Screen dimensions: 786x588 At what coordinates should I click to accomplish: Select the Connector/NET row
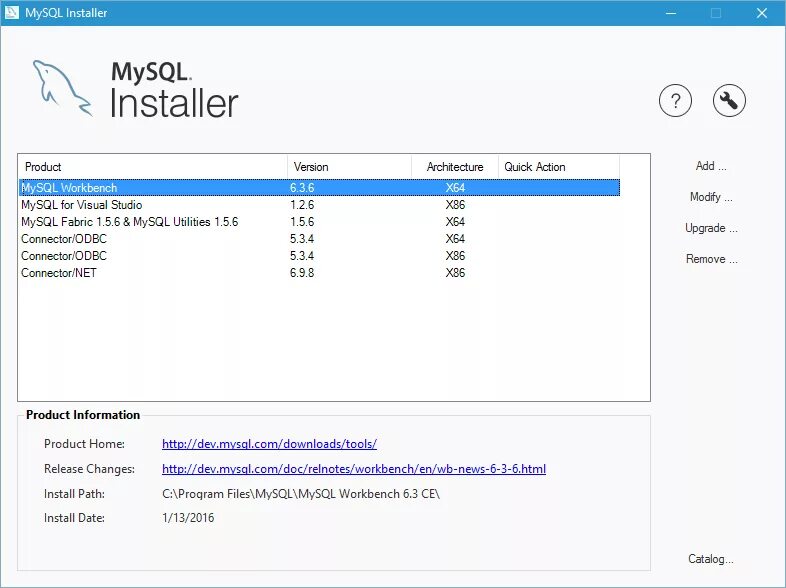(x=319, y=273)
